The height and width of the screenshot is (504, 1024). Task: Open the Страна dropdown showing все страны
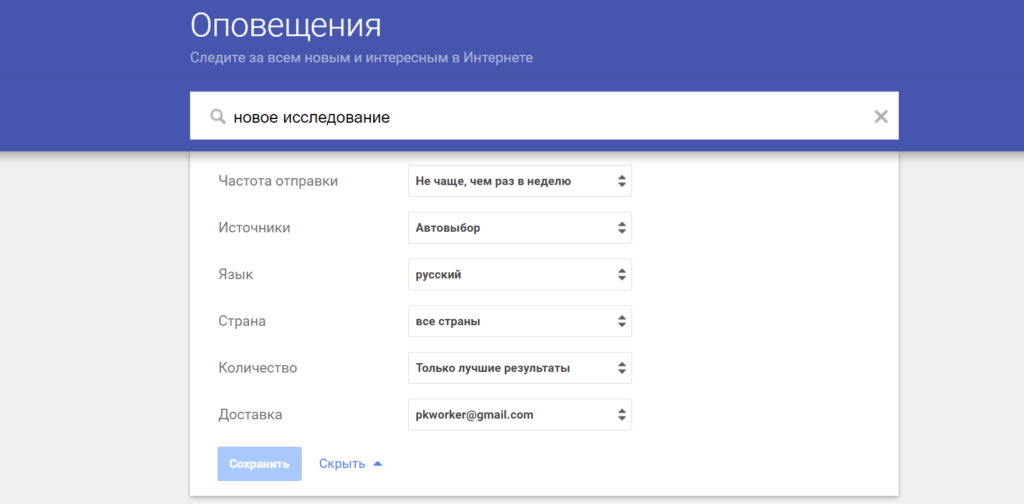tap(519, 321)
